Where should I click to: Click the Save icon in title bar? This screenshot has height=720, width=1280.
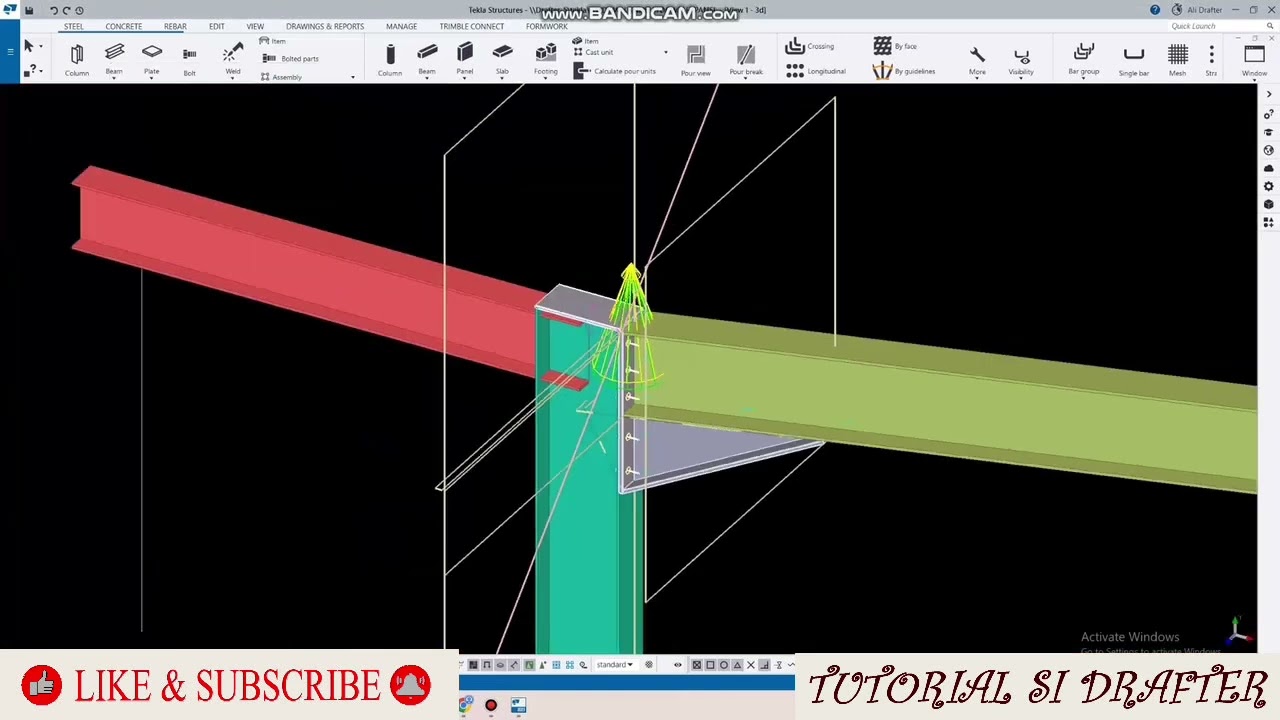click(x=29, y=10)
